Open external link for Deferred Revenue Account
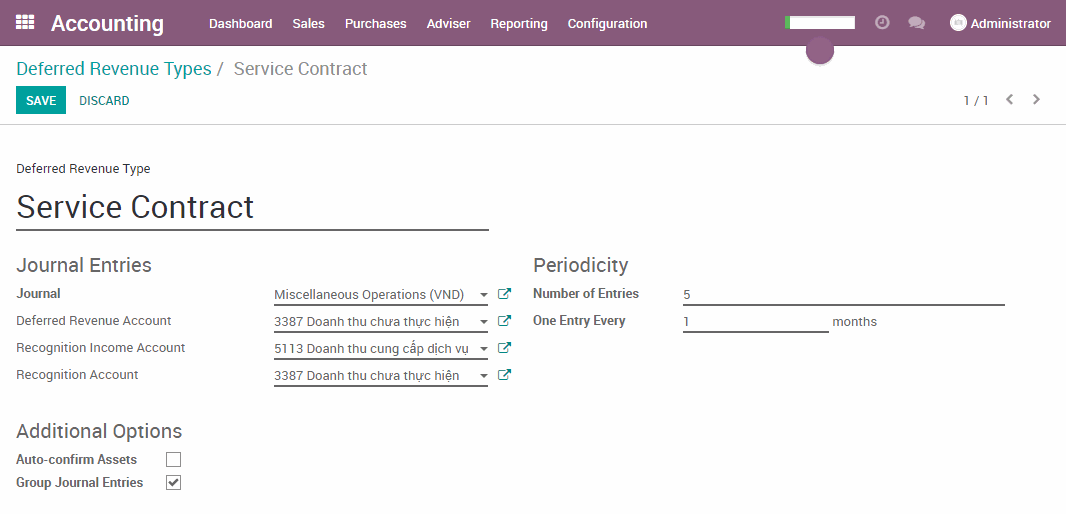The image size is (1066, 514). (x=504, y=321)
